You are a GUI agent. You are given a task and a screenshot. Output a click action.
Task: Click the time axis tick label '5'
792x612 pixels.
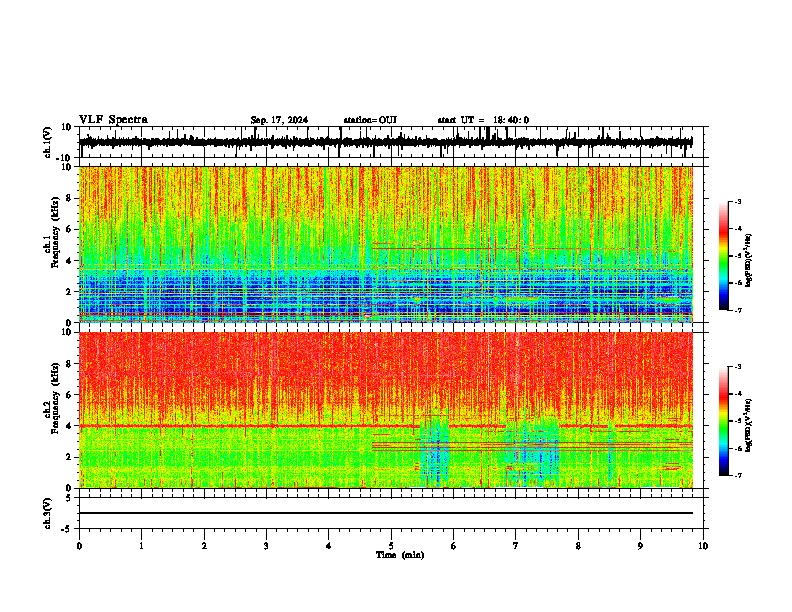coord(391,546)
